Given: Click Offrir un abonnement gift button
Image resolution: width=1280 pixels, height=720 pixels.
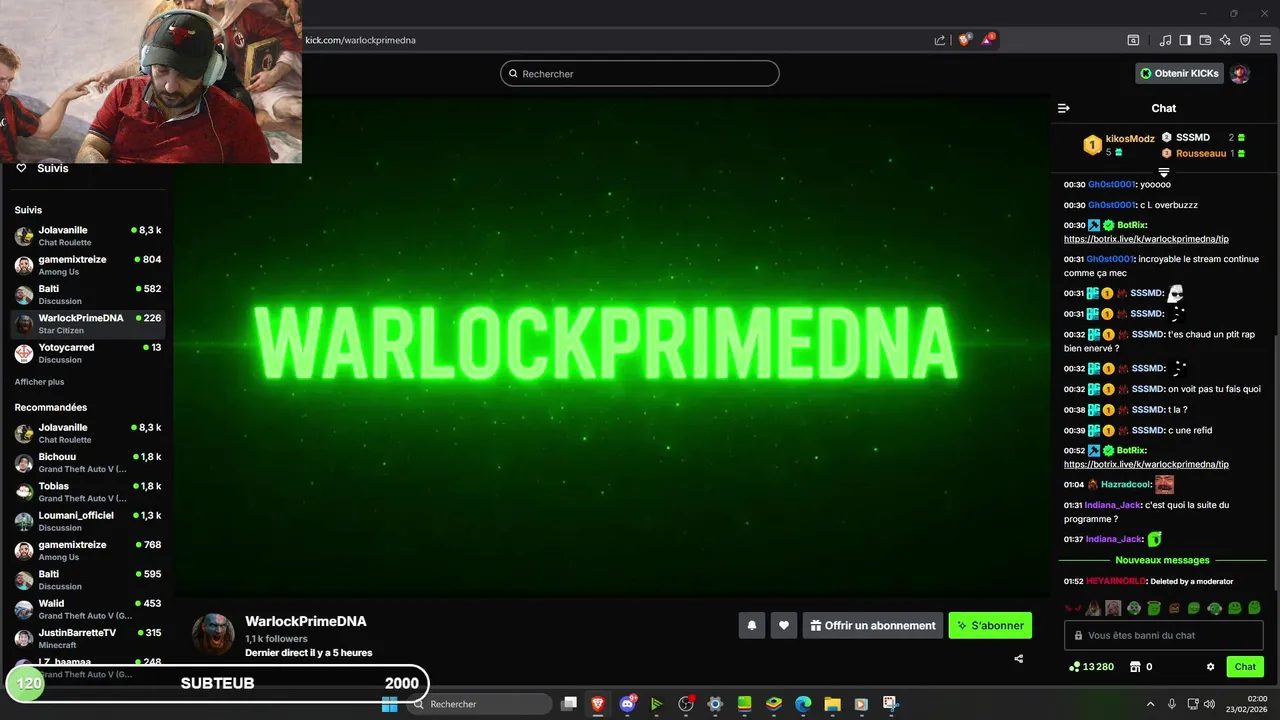Looking at the screenshot, I should [x=873, y=625].
